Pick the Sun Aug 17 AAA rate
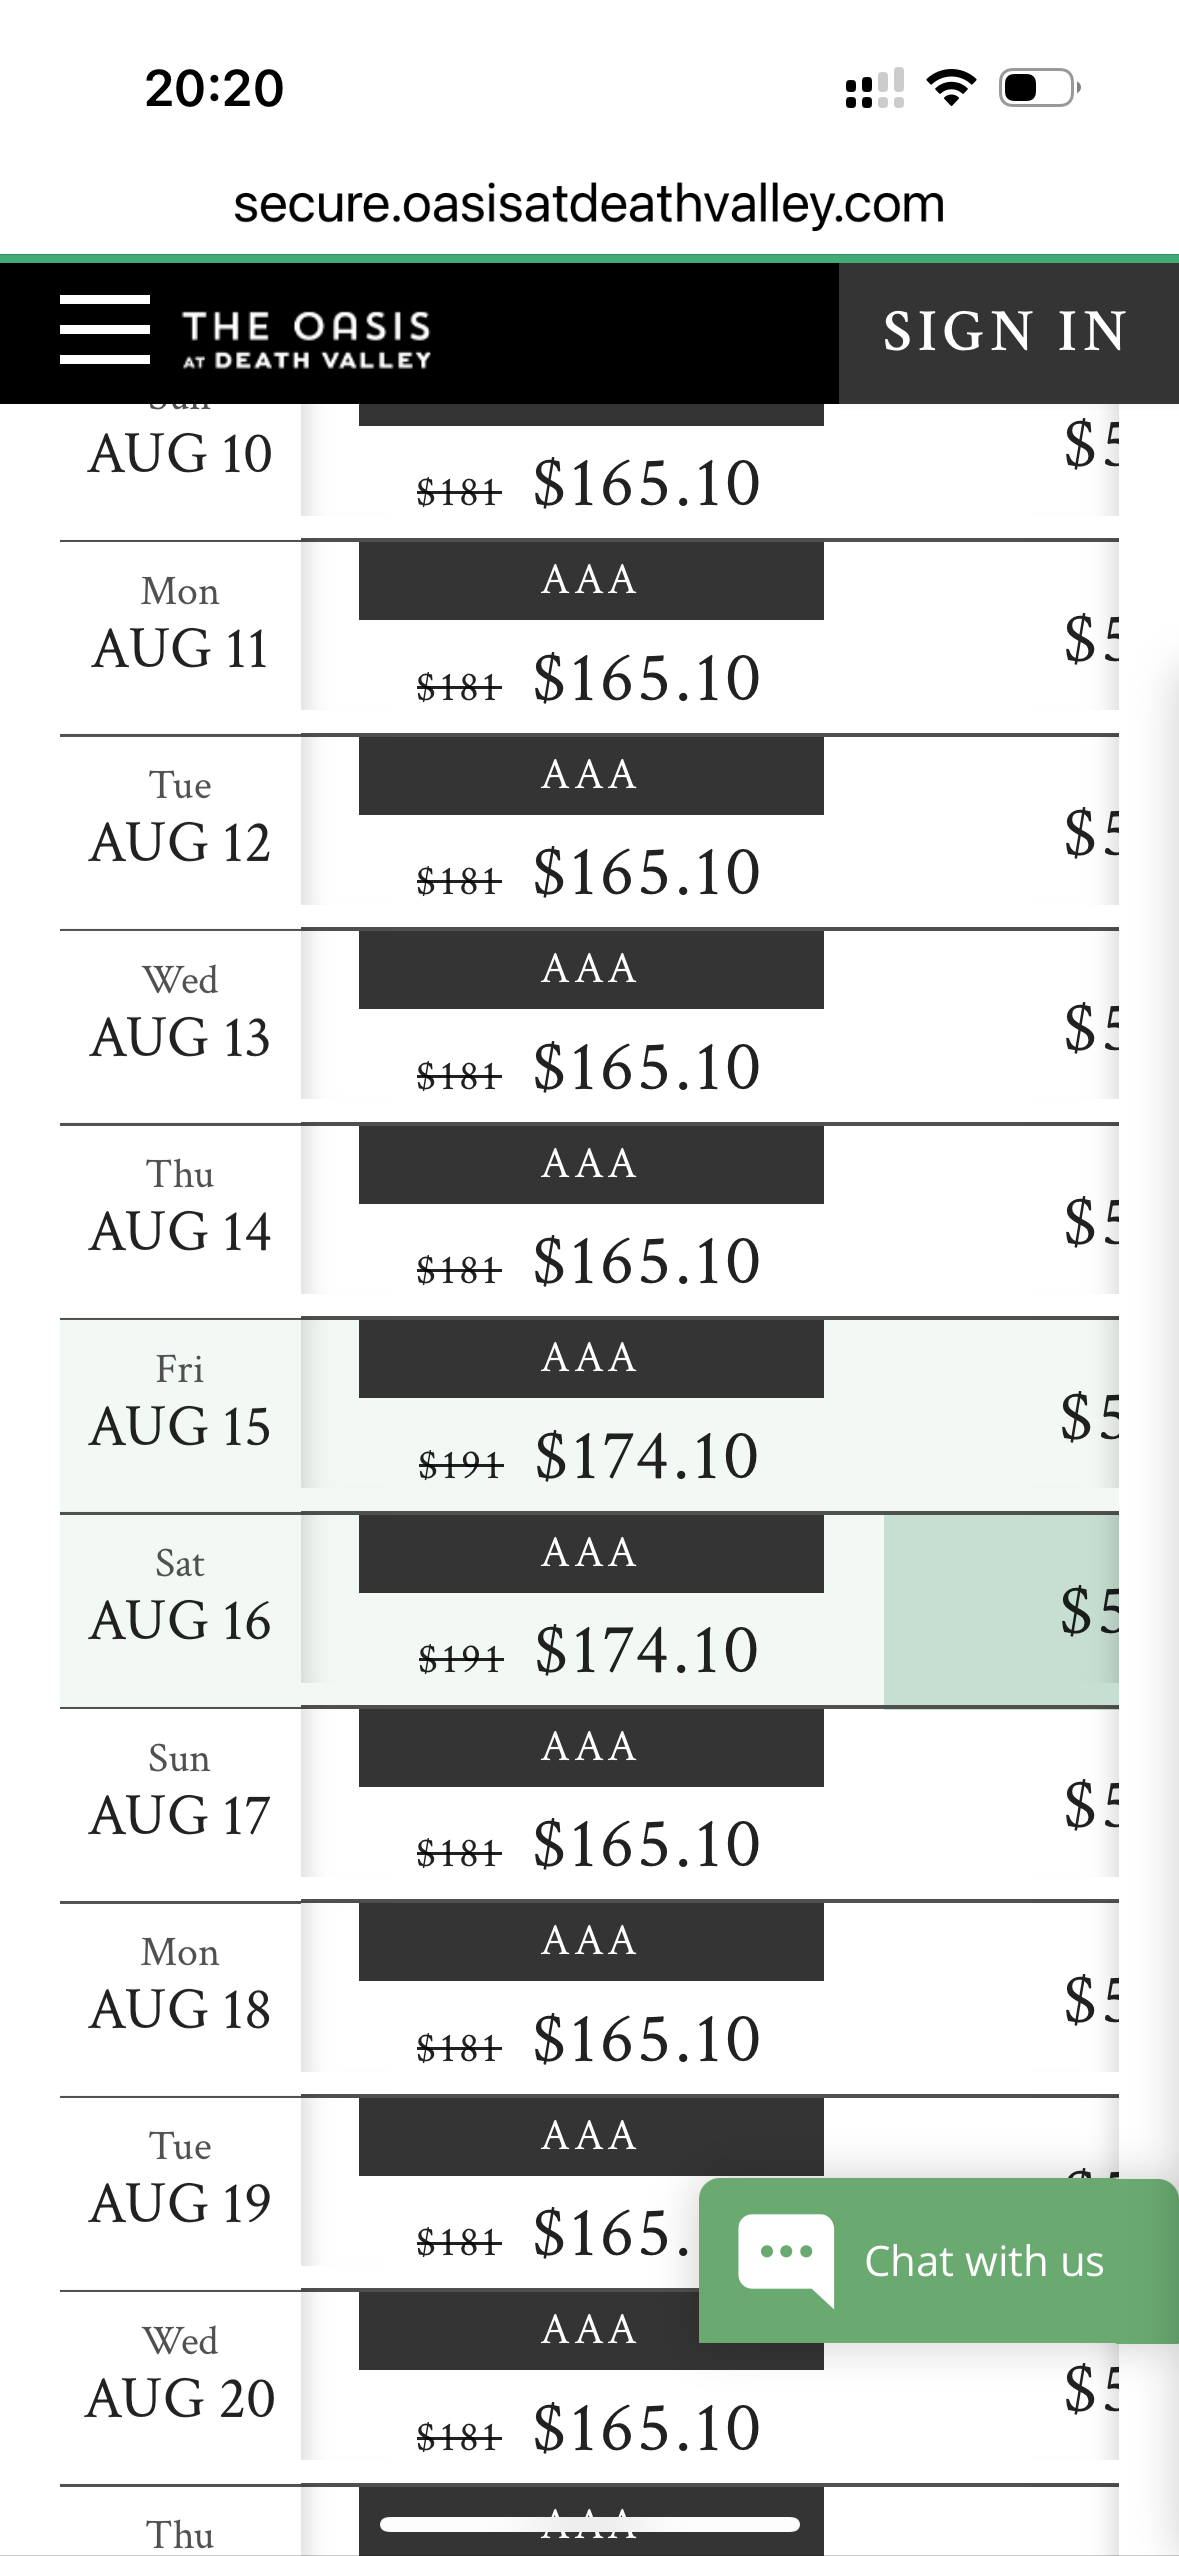 click(x=590, y=1807)
